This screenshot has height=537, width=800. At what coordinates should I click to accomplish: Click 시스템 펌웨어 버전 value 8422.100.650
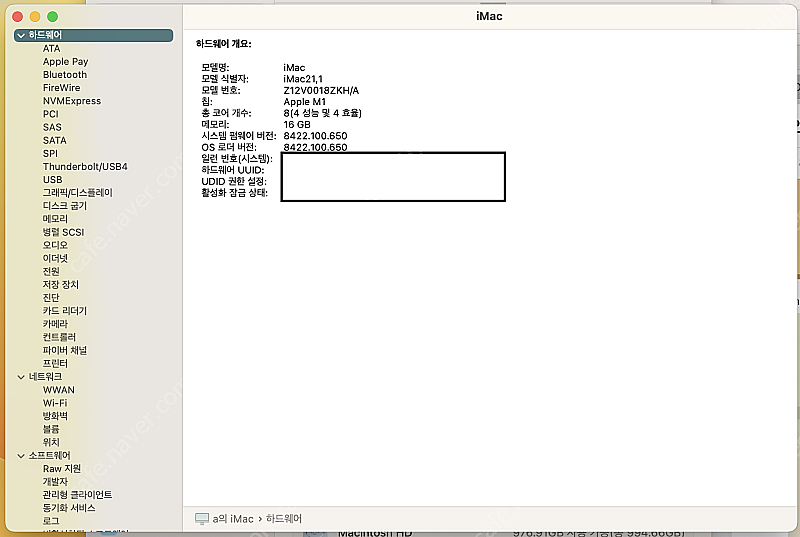(x=315, y=136)
